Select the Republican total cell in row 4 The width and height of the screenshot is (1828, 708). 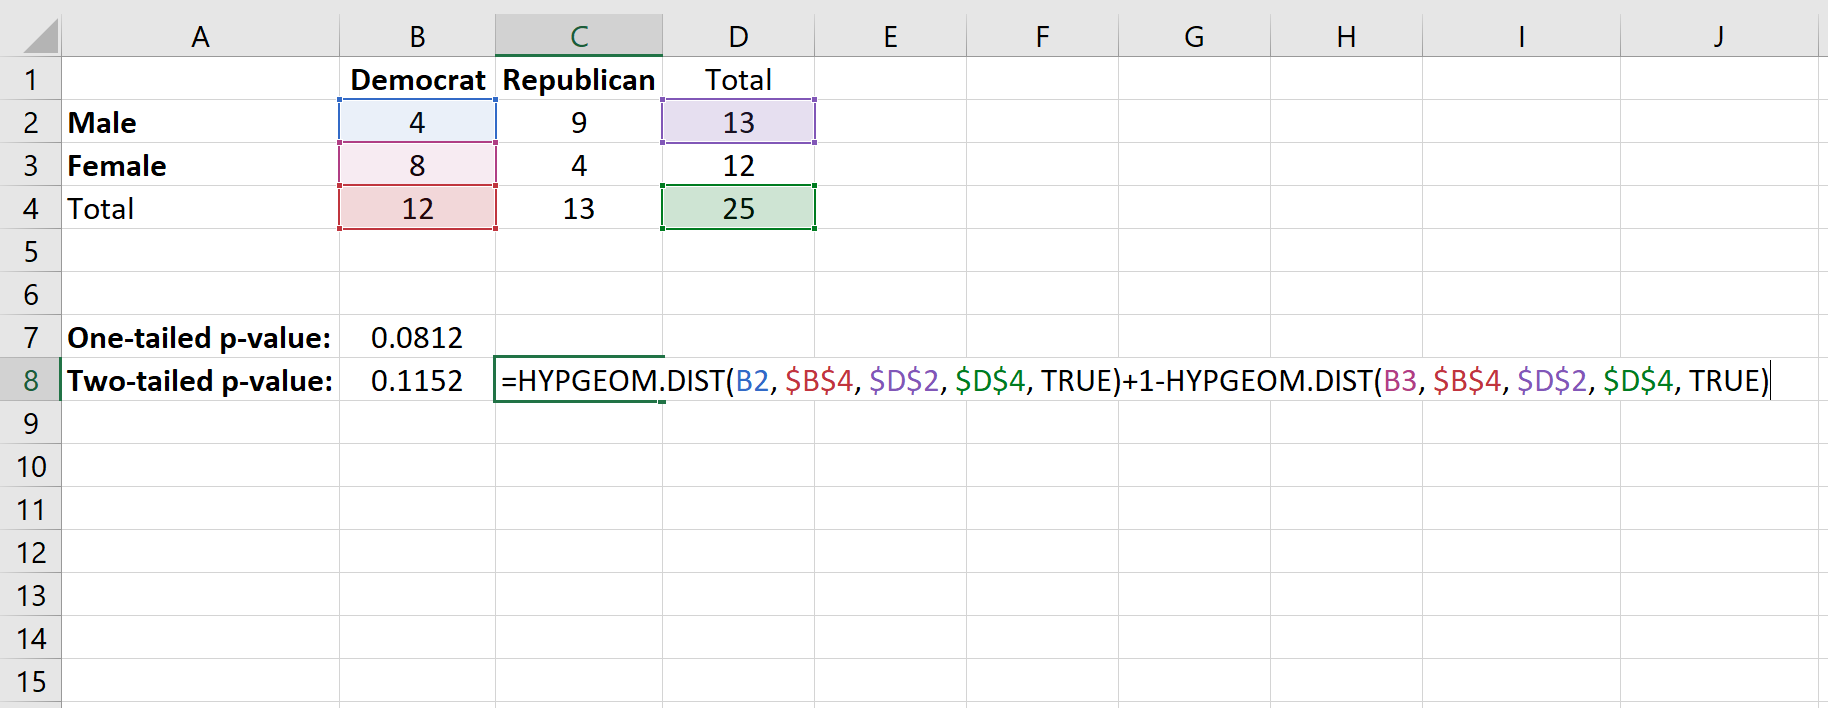pyautogui.click(x=578, y=209)
